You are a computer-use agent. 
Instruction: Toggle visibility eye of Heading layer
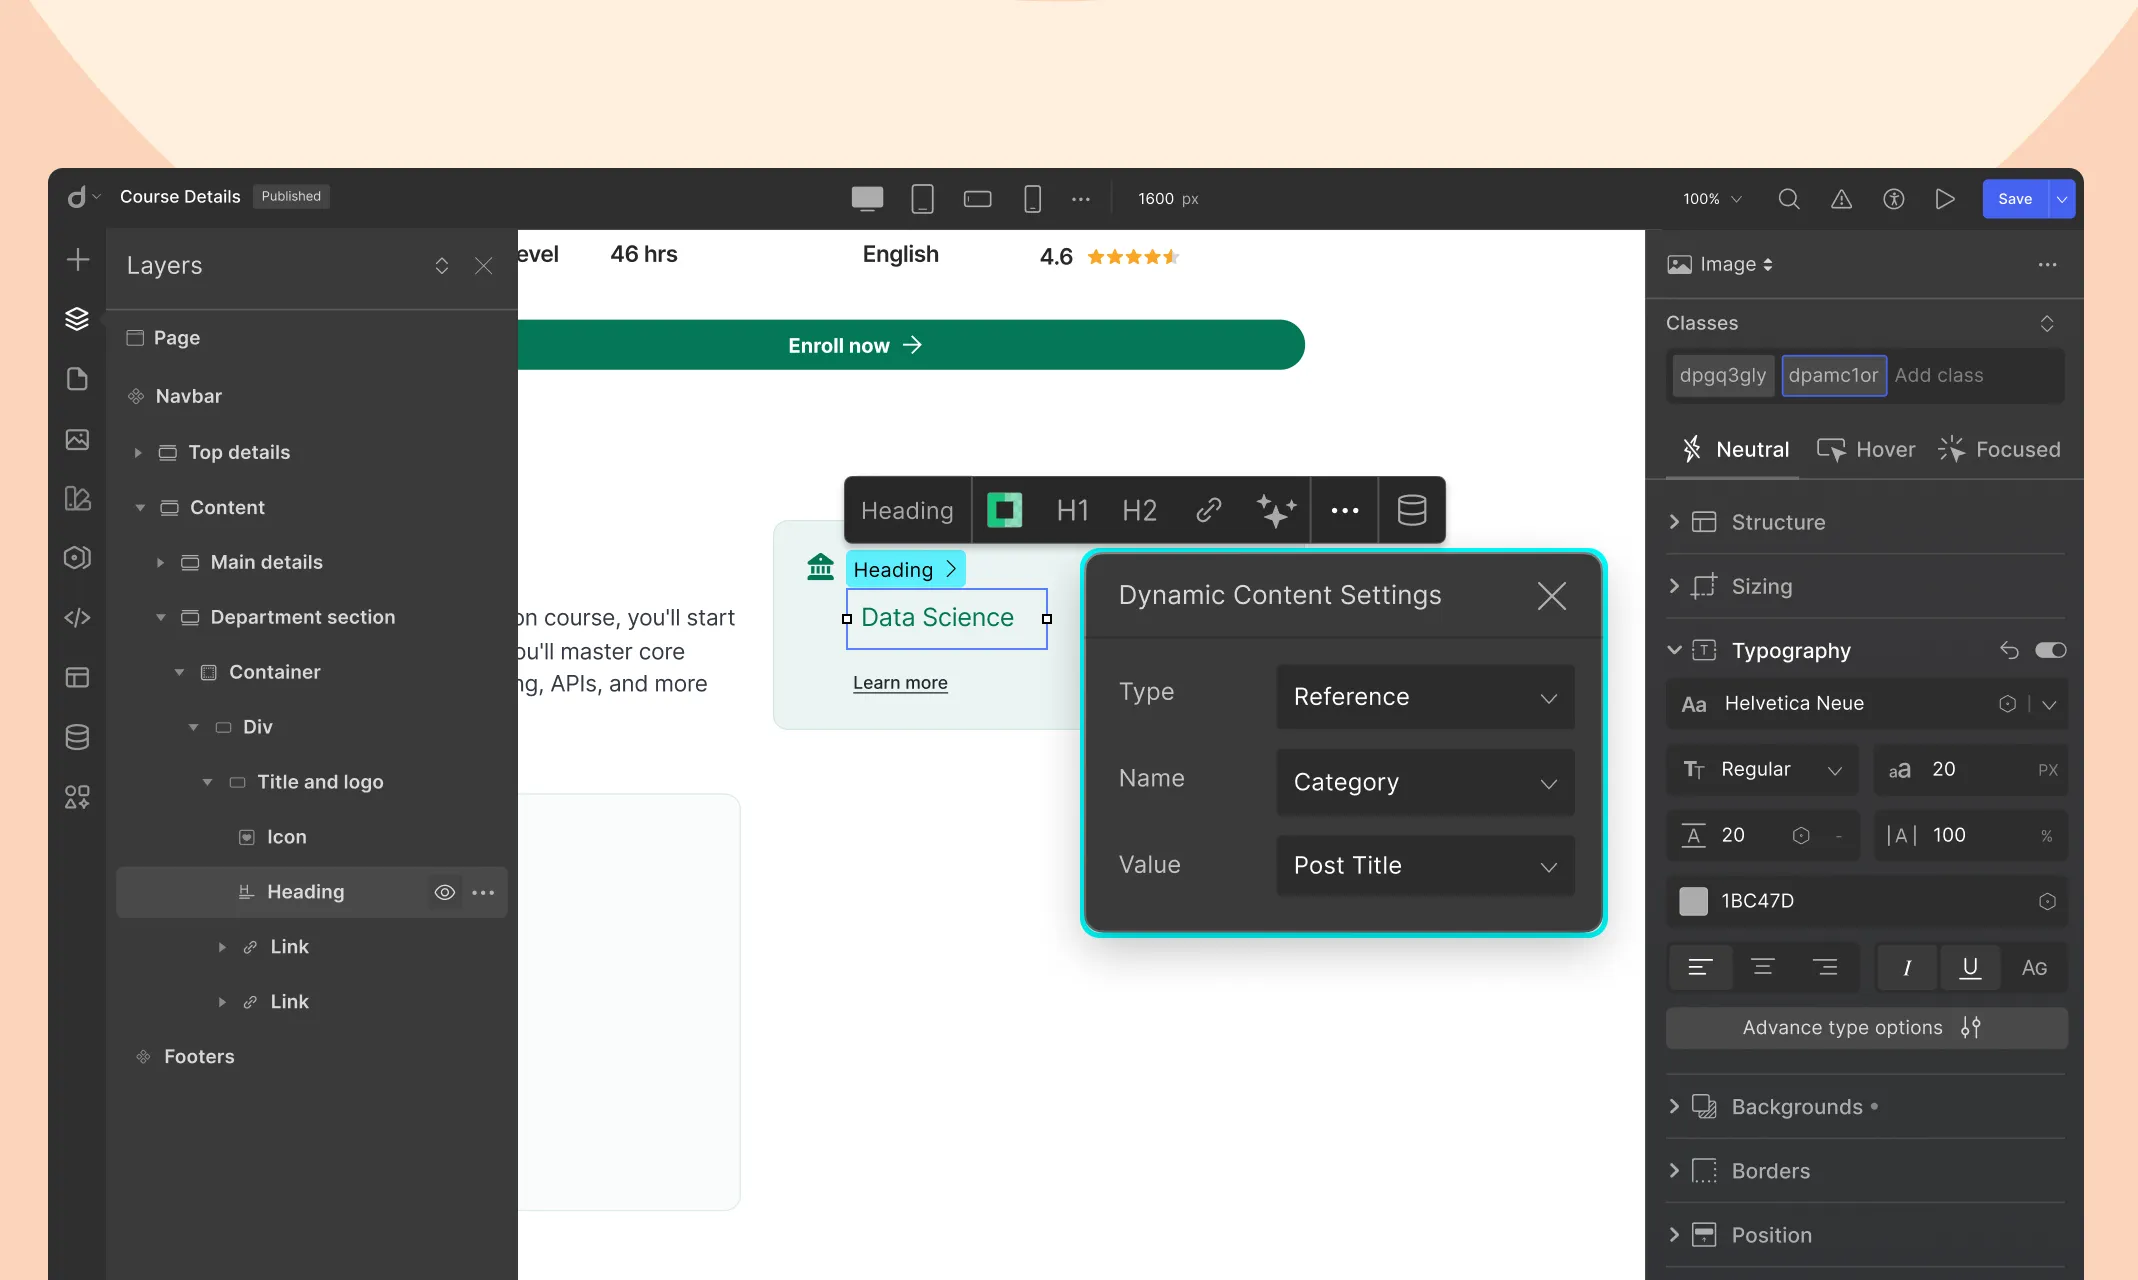click(445, 892)
